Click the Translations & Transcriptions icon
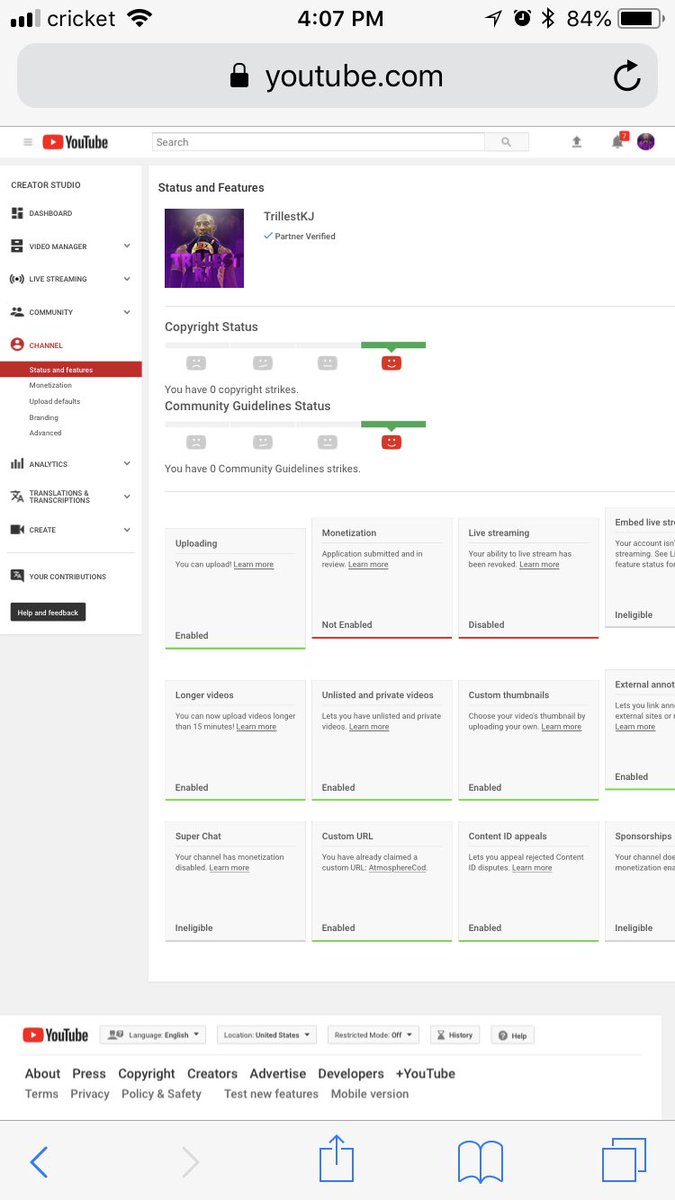 pyautogui.click(x=17, y=496)
